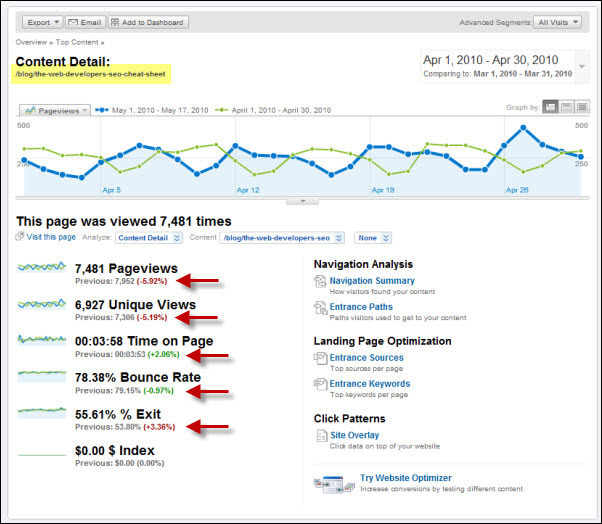Screen dimensions: 602x524
Task: Switch graph to monthly view
Action: pos(583,107)
